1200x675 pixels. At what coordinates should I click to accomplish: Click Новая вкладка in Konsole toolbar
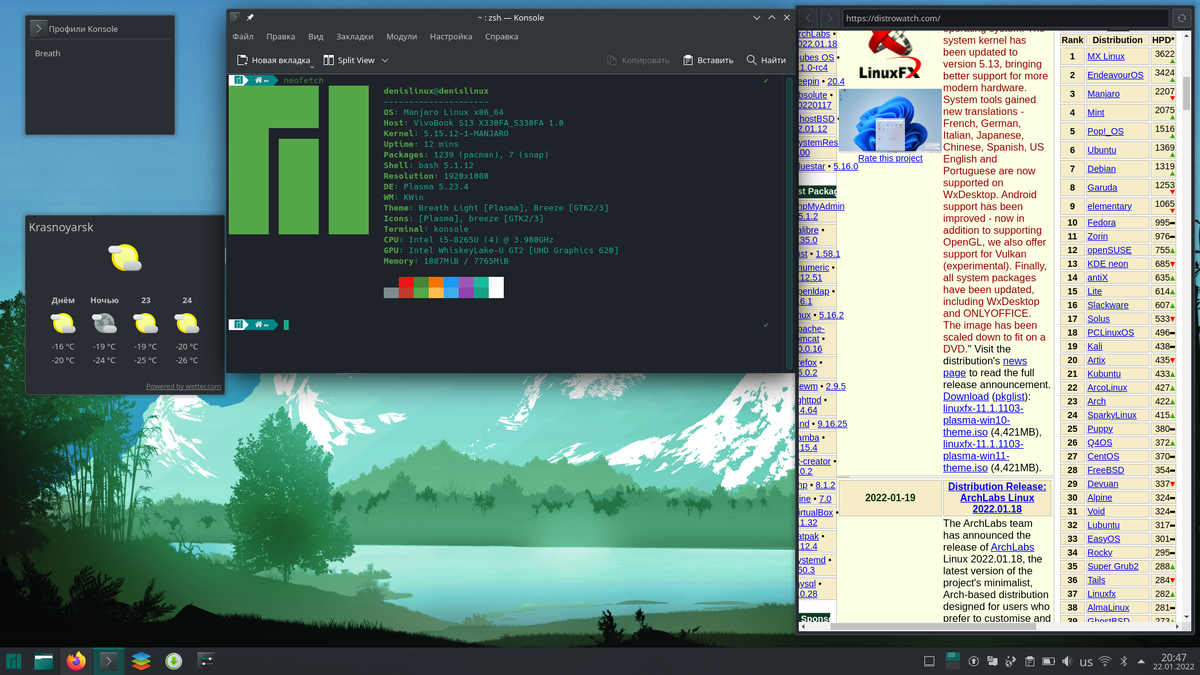[x=273, y=60]
